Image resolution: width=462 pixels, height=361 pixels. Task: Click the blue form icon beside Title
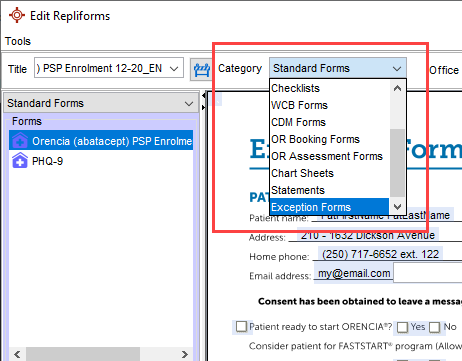tap(202, 69)
